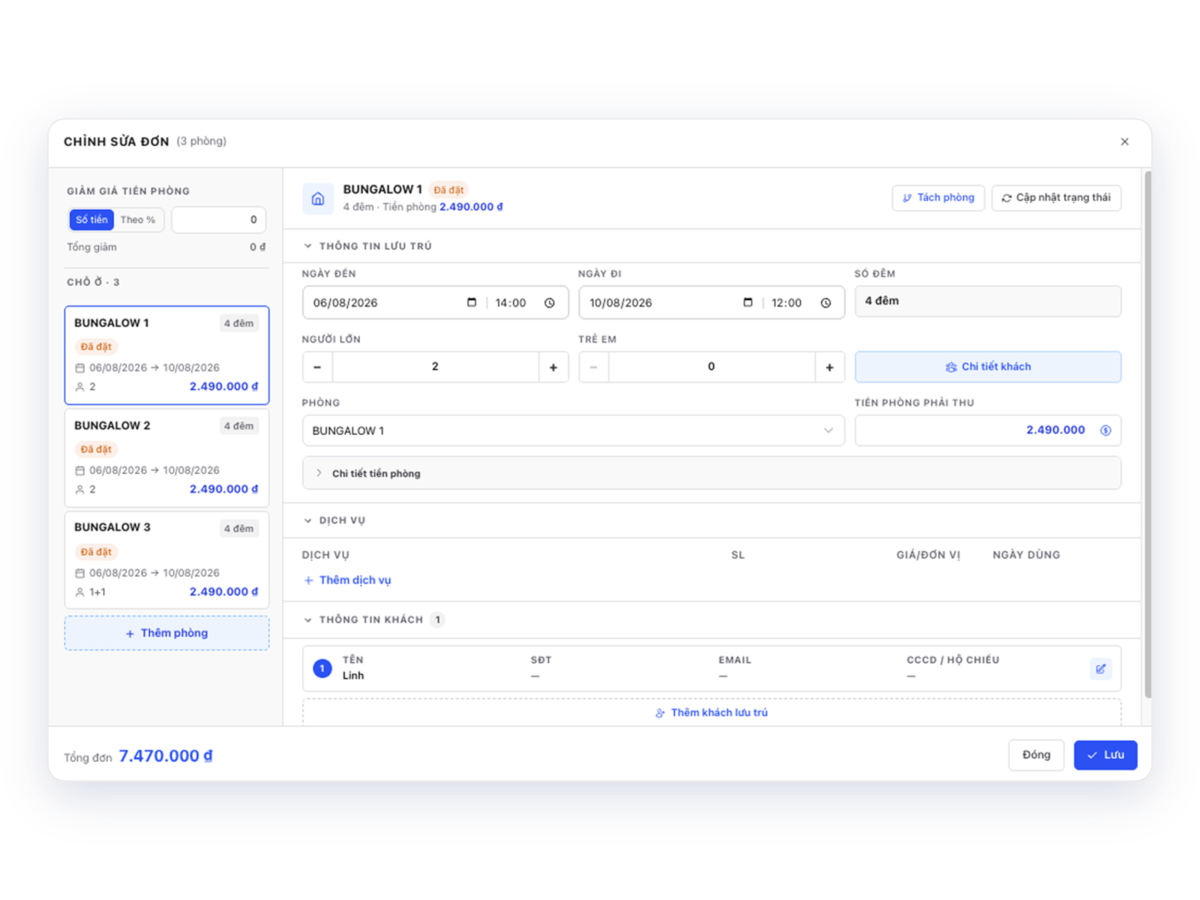
Task: Open the clock picker for 14:00 arrival time
Action: click(x=549, y=303)
